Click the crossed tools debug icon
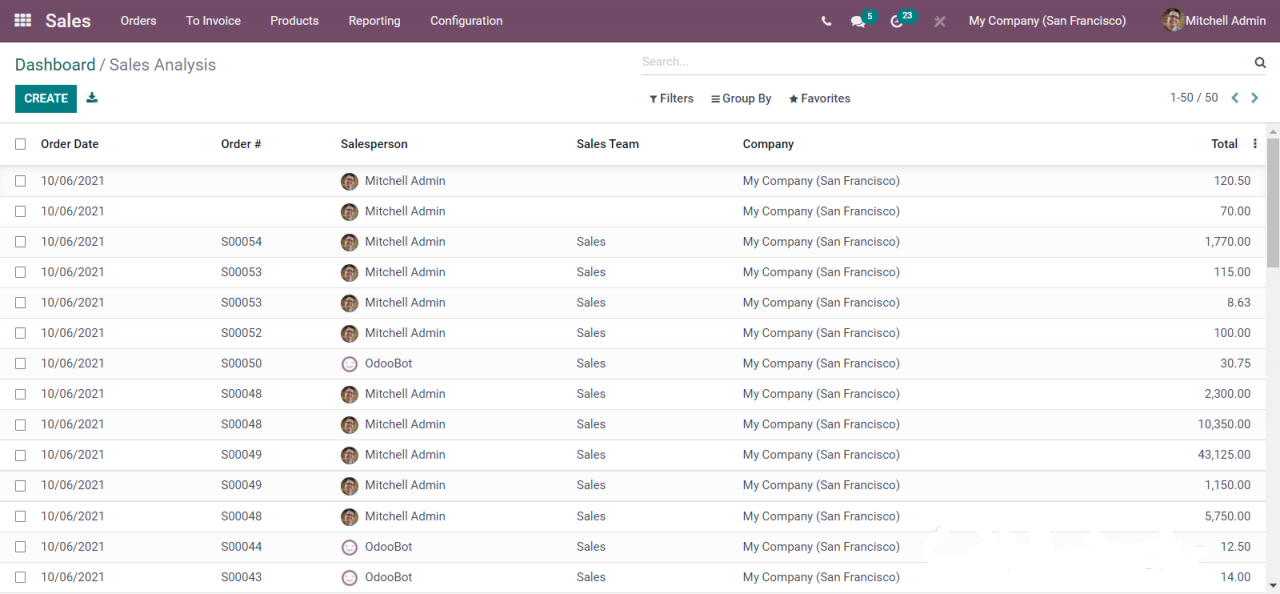 pos(940,21)
